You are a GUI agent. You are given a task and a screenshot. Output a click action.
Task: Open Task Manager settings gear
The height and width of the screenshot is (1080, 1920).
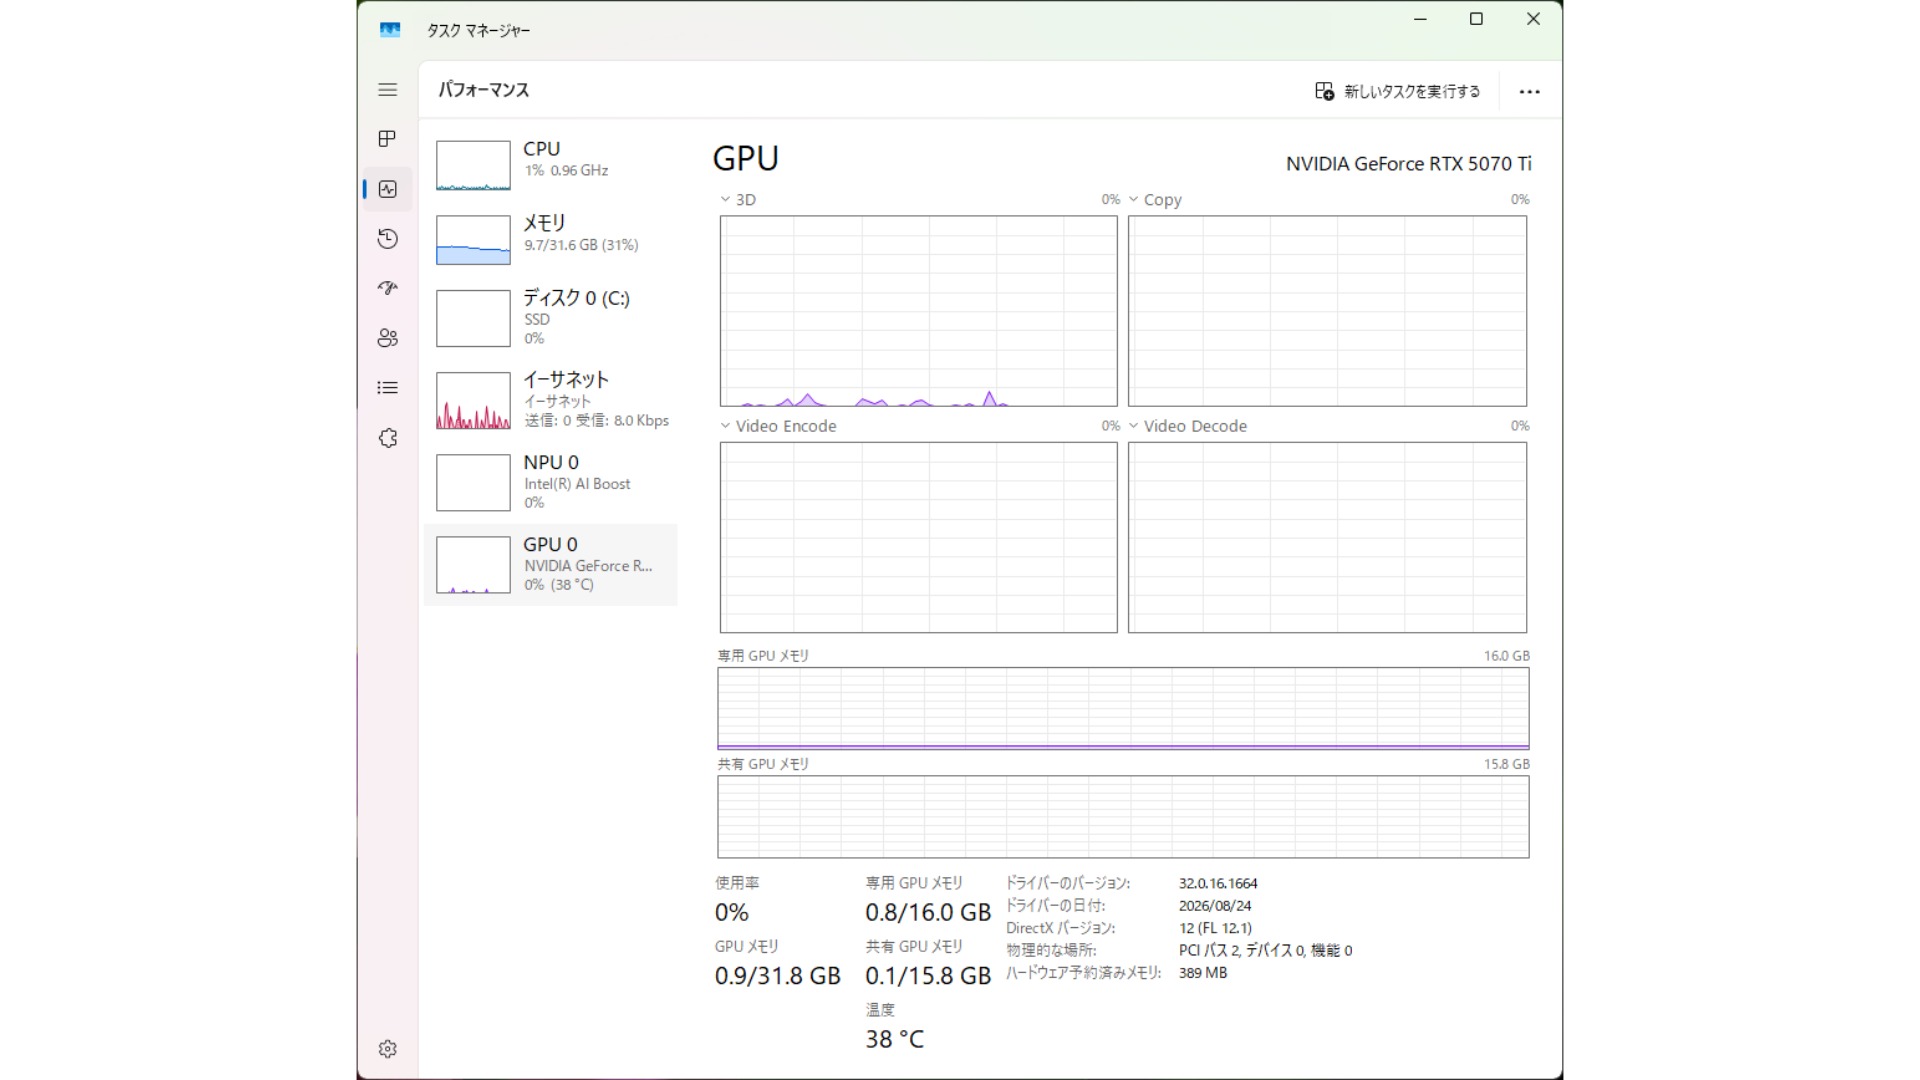point(388,1049)
